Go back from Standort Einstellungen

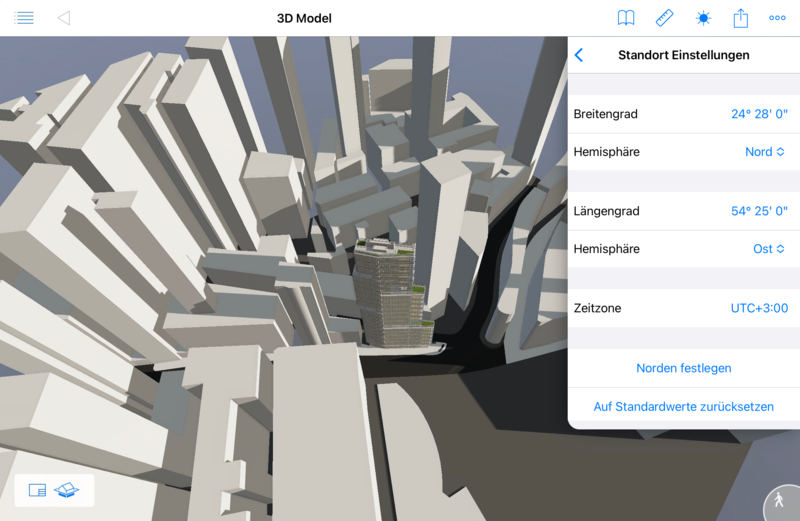579,55
